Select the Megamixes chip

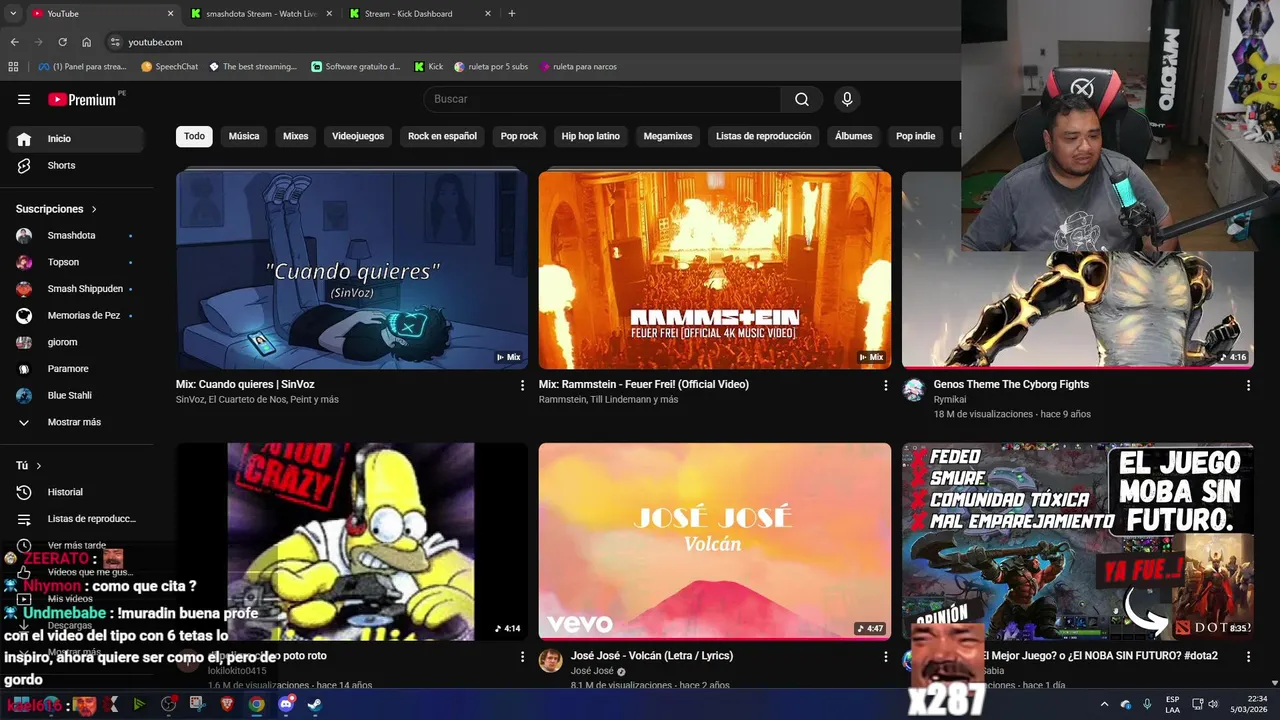coord(668,136)
